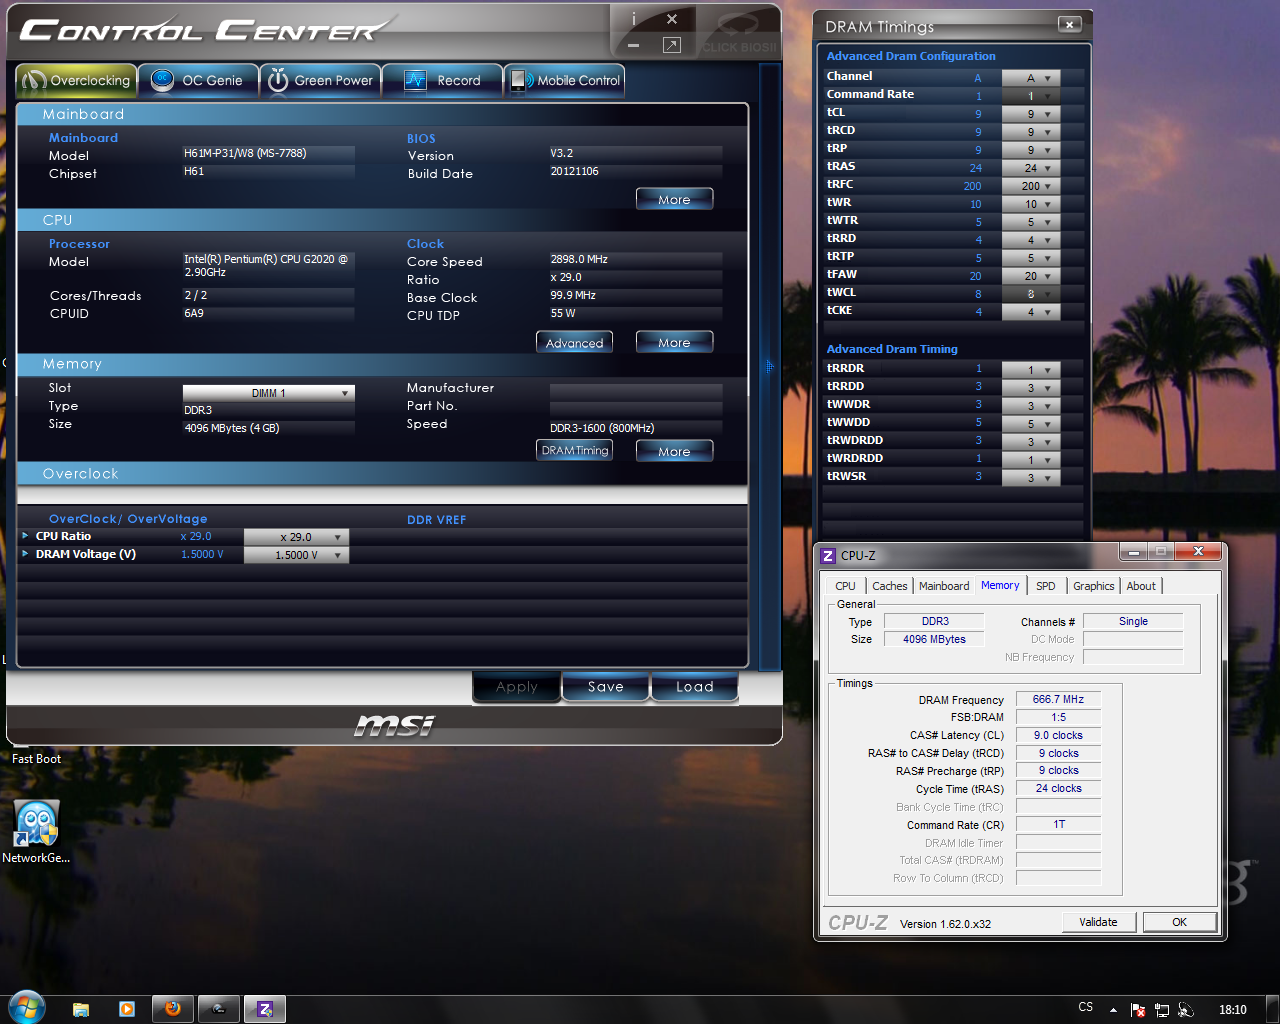Open the Green Power tab
The height and width of the screenshot is (1024, 1280).
(x=321, y=80)
